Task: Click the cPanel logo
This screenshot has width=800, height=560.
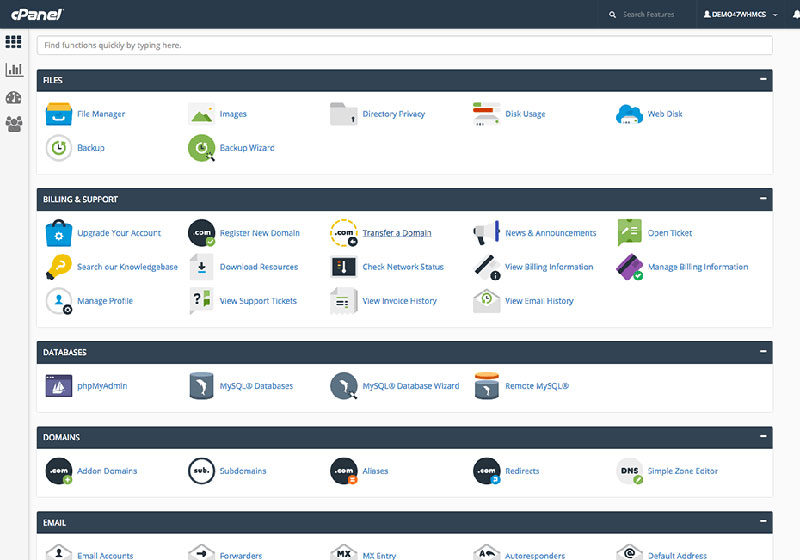Action: [x=37, y=14]
